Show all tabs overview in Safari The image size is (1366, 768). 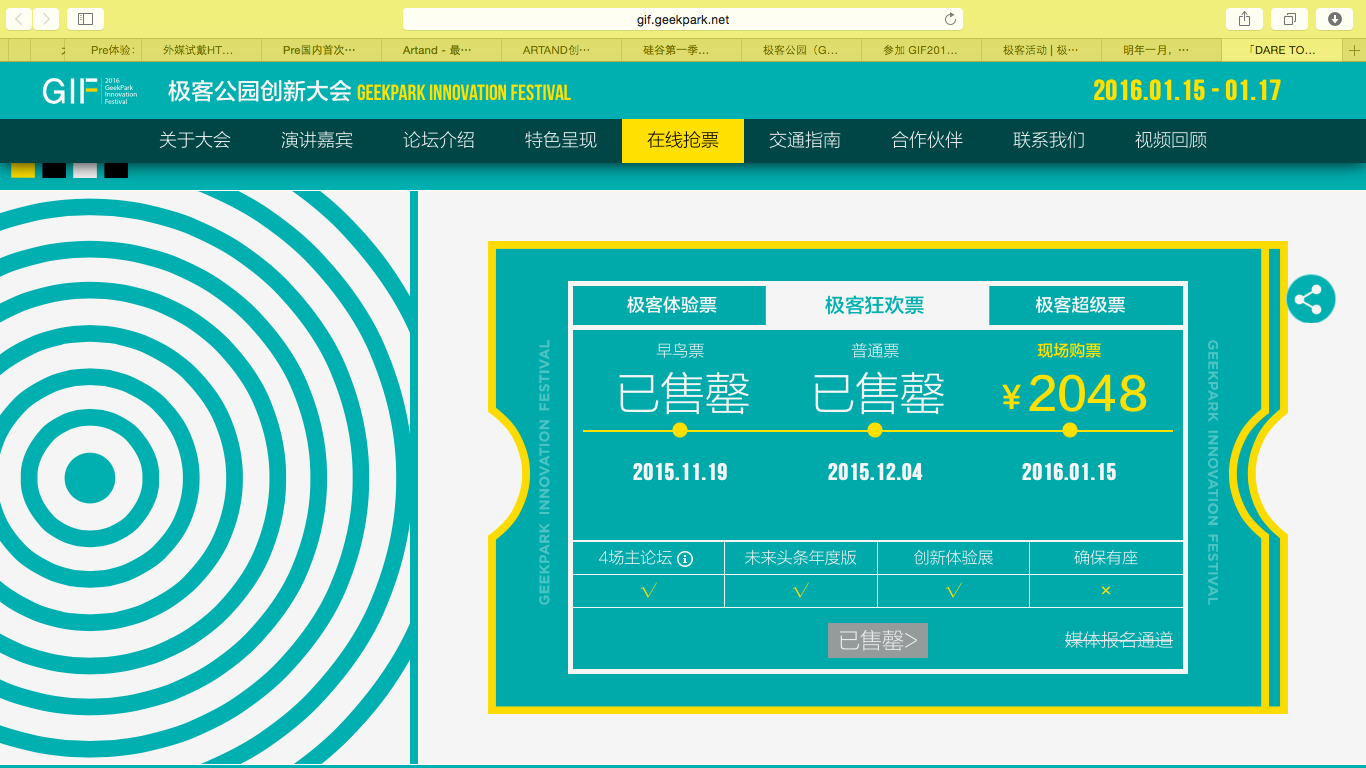pos(1290,19)
